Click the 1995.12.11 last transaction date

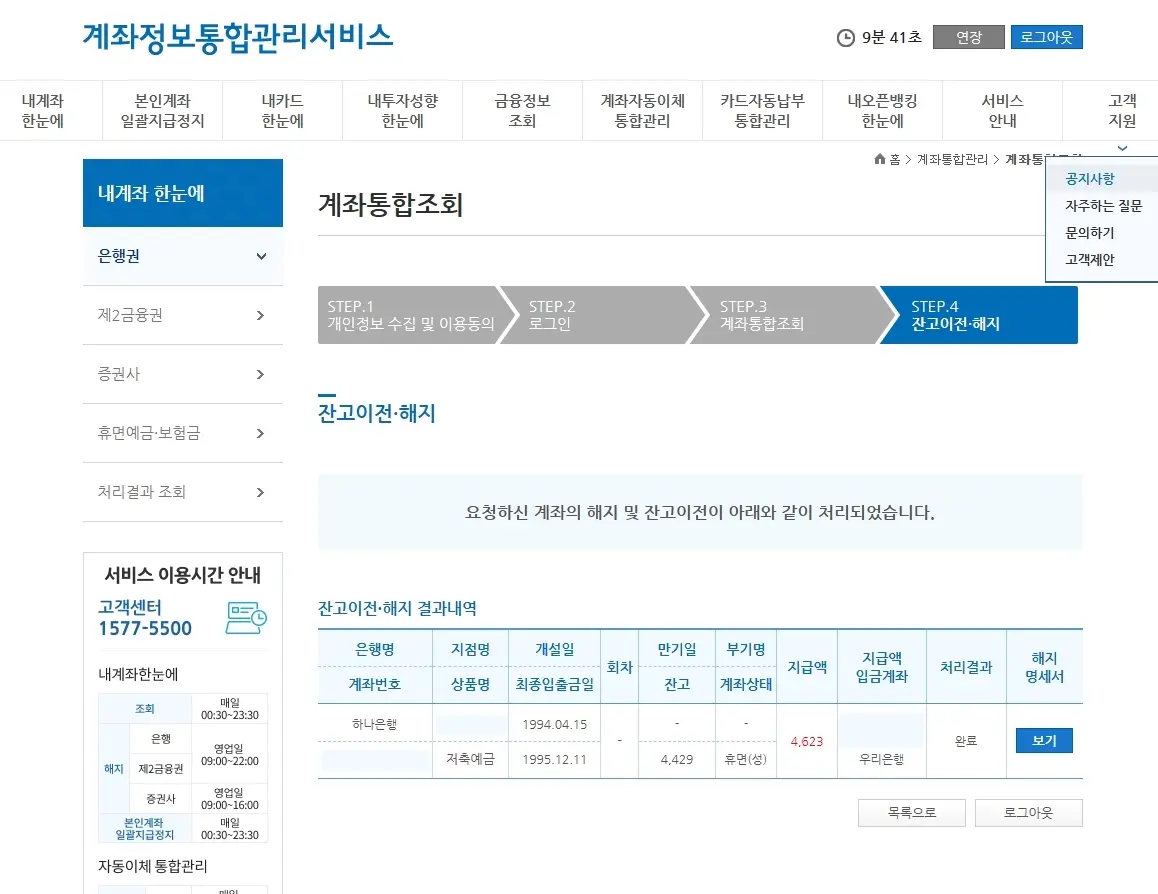pos(555,759)
